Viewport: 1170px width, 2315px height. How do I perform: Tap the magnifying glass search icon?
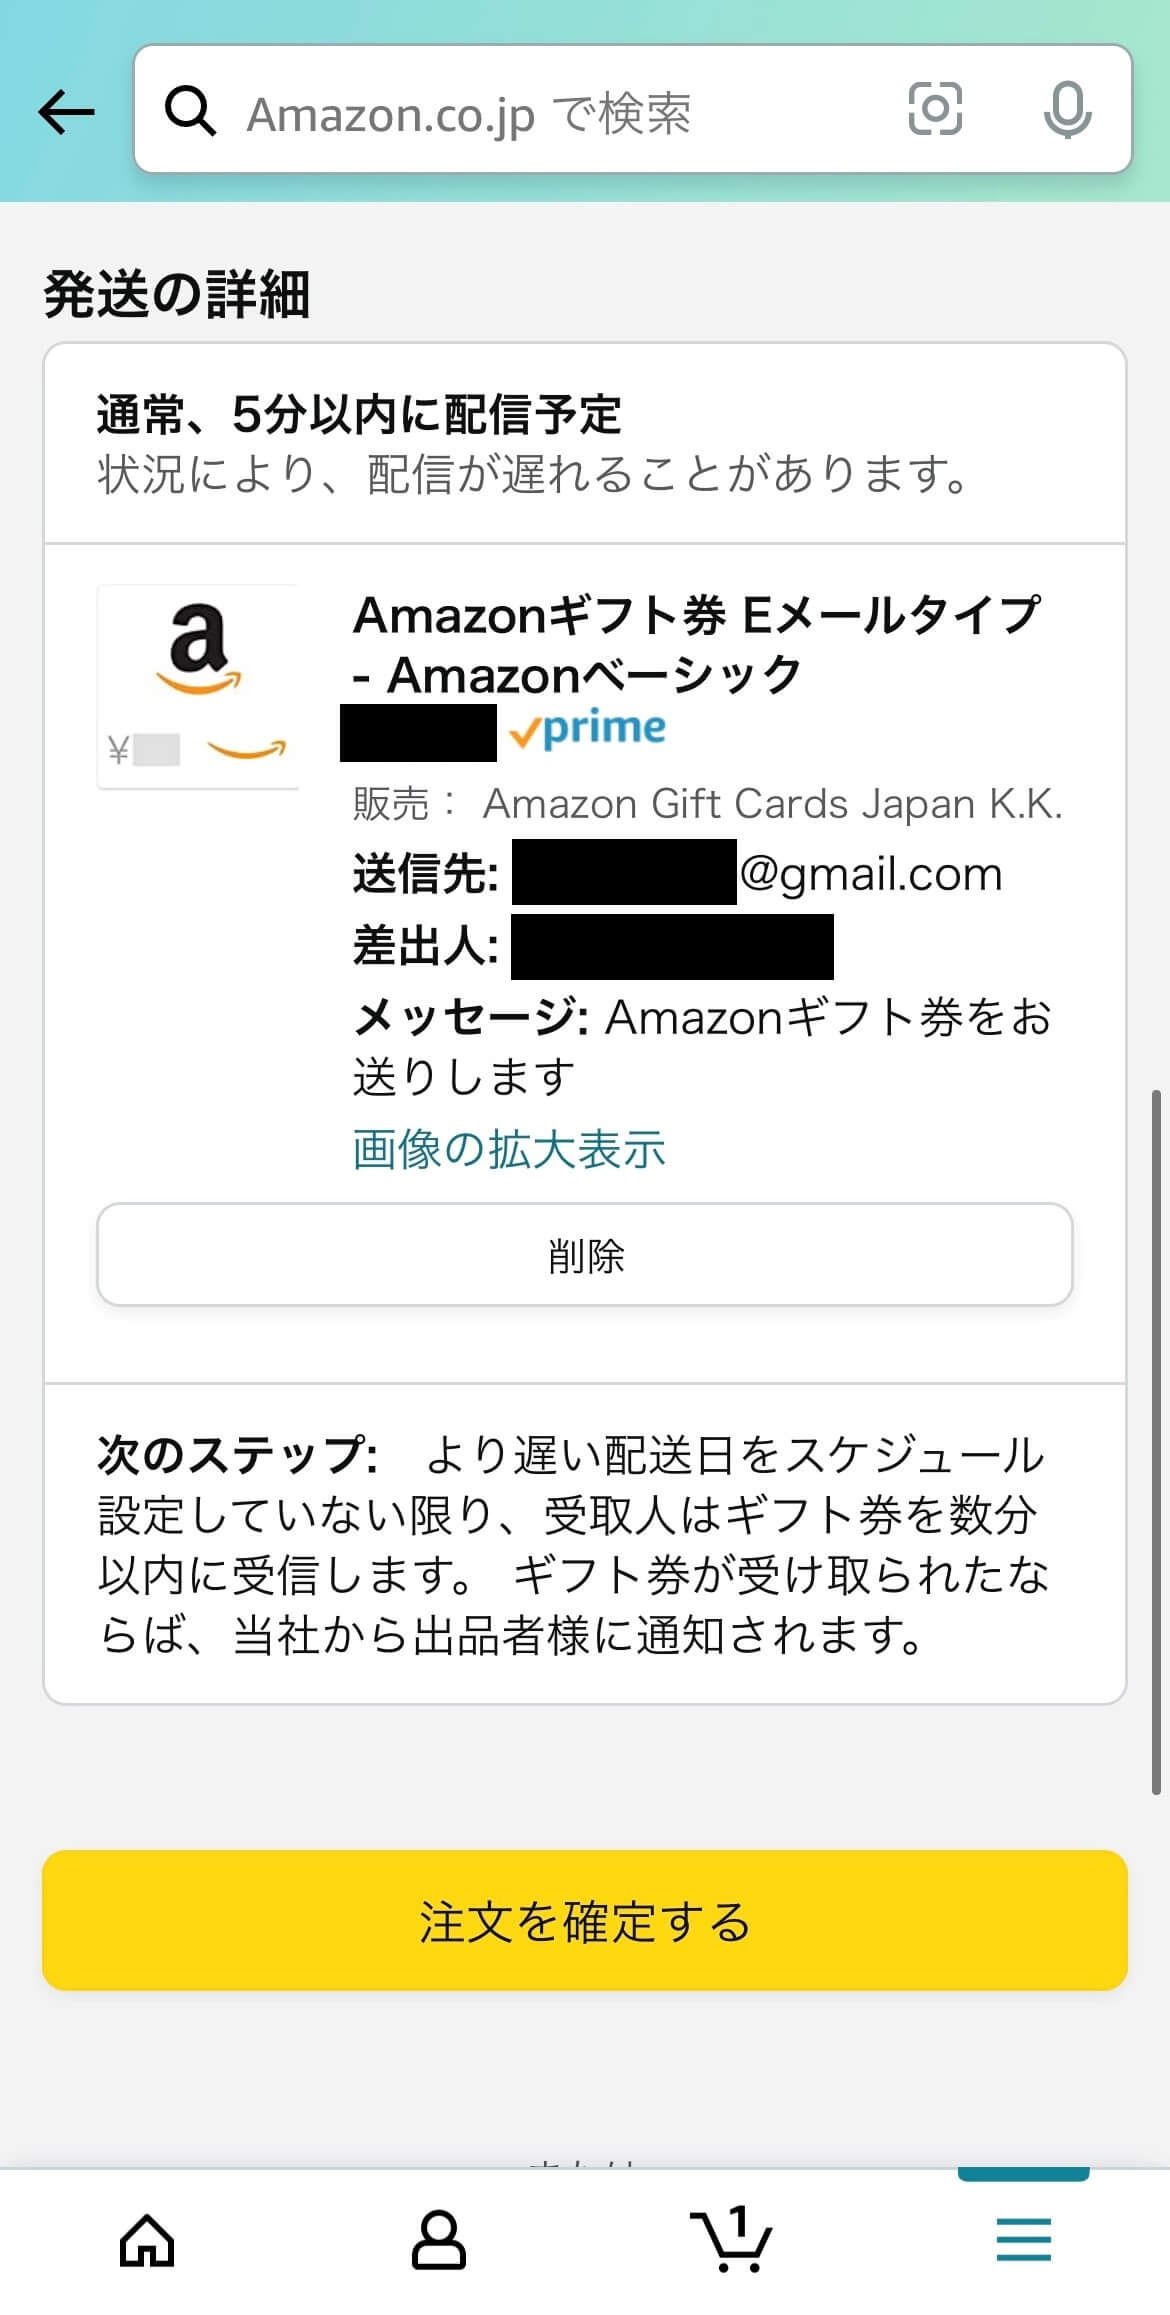192,110
